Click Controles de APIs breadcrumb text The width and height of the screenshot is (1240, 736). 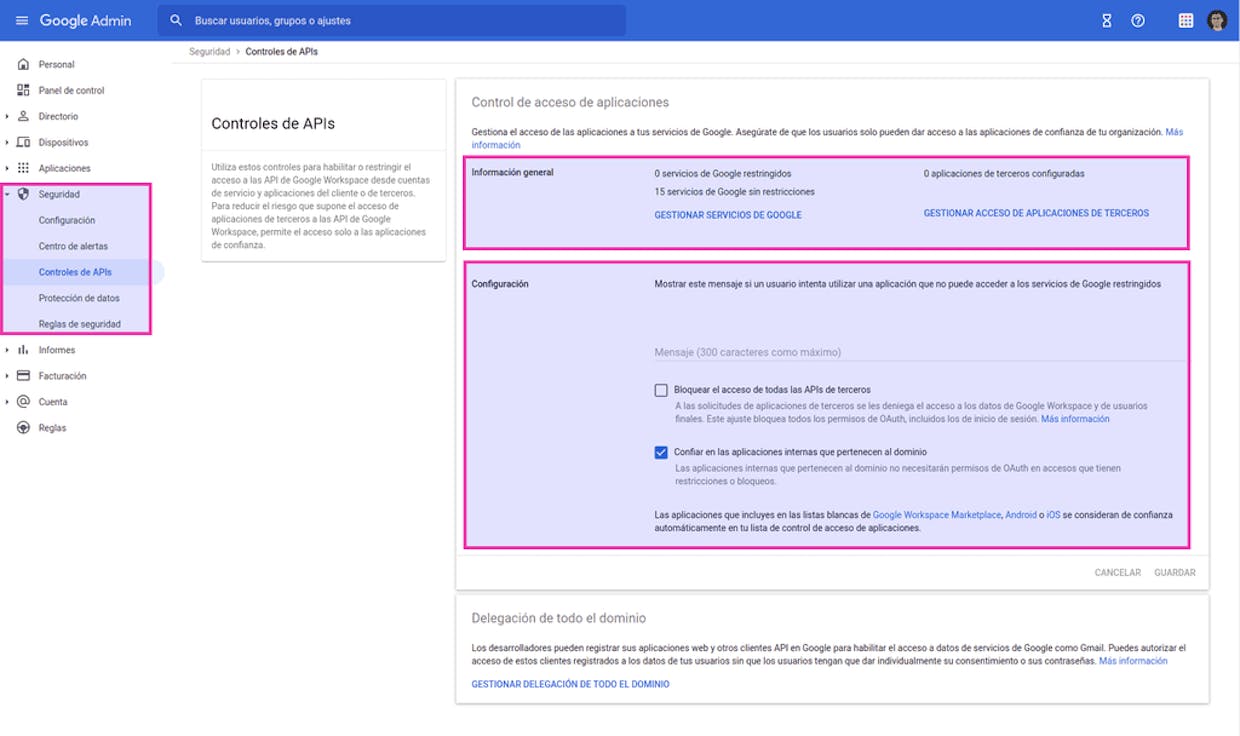pyautogui.click(x=282, y=51)
